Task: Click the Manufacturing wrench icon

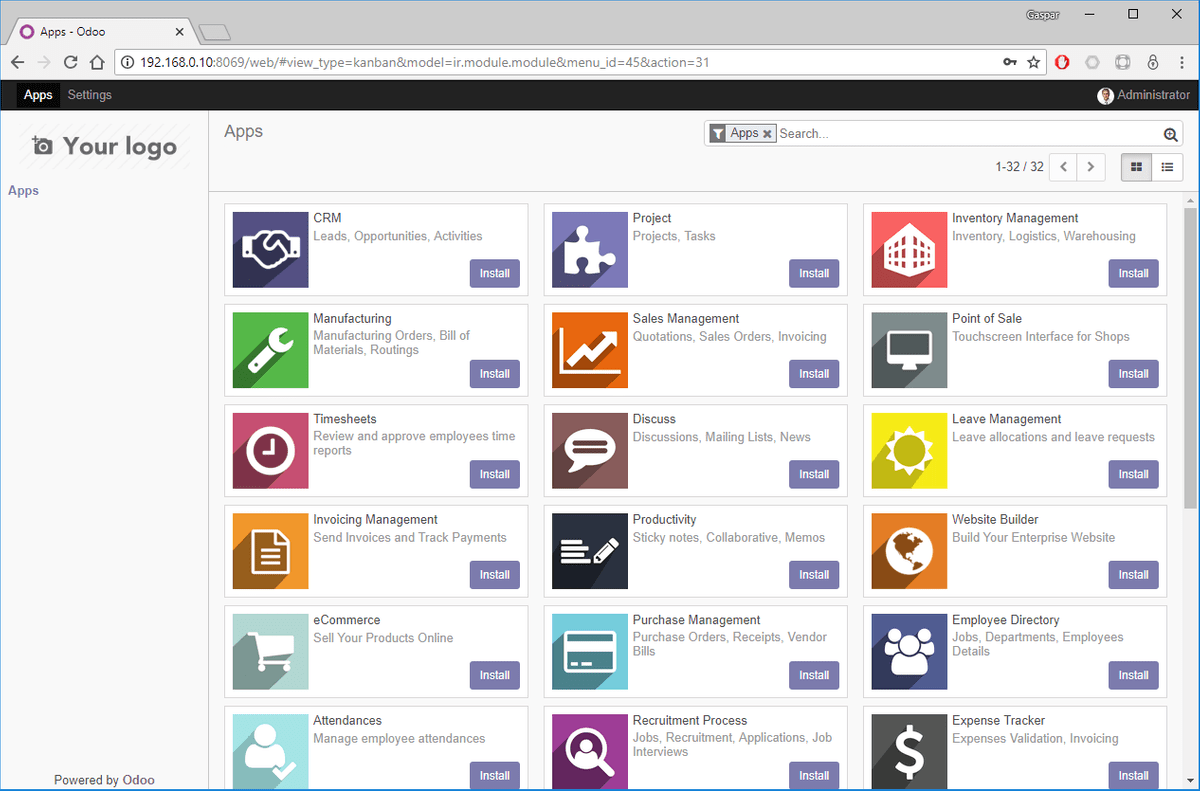Action: (270, 350)
